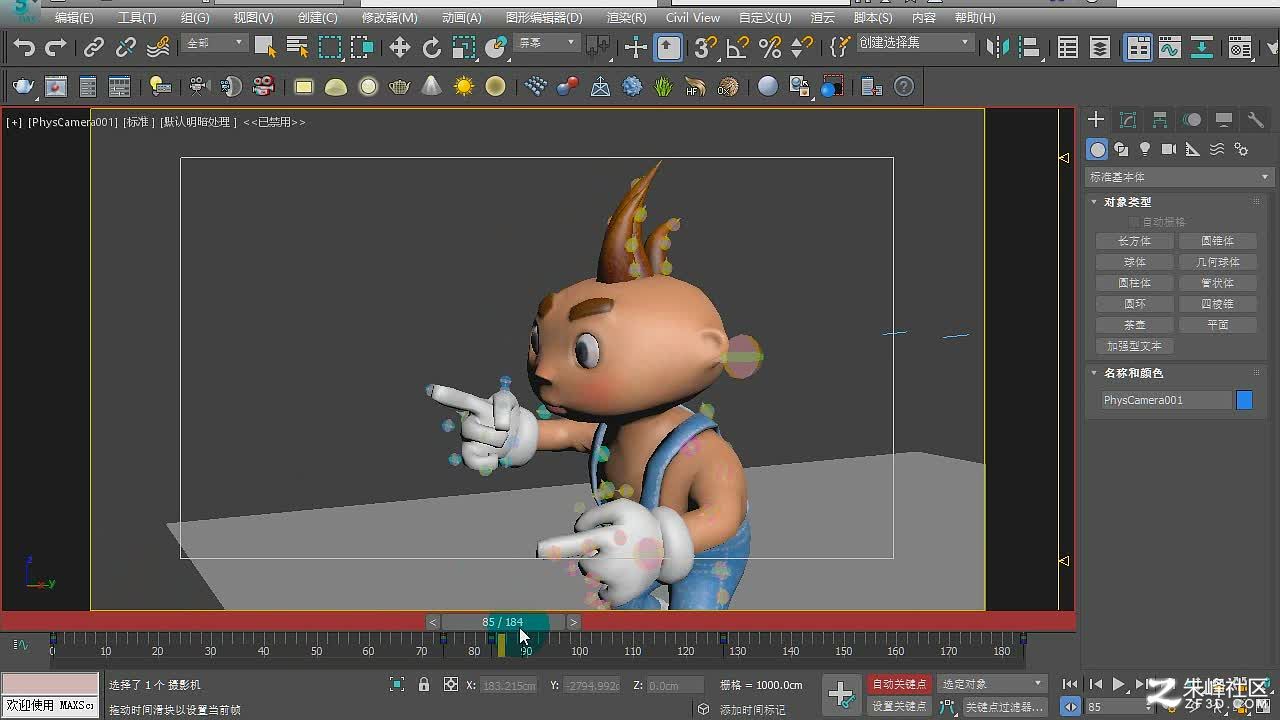Toggle the 3D Snaps button
The width and height of the screenshot is (1280, 720).
(x=706, y=47)
